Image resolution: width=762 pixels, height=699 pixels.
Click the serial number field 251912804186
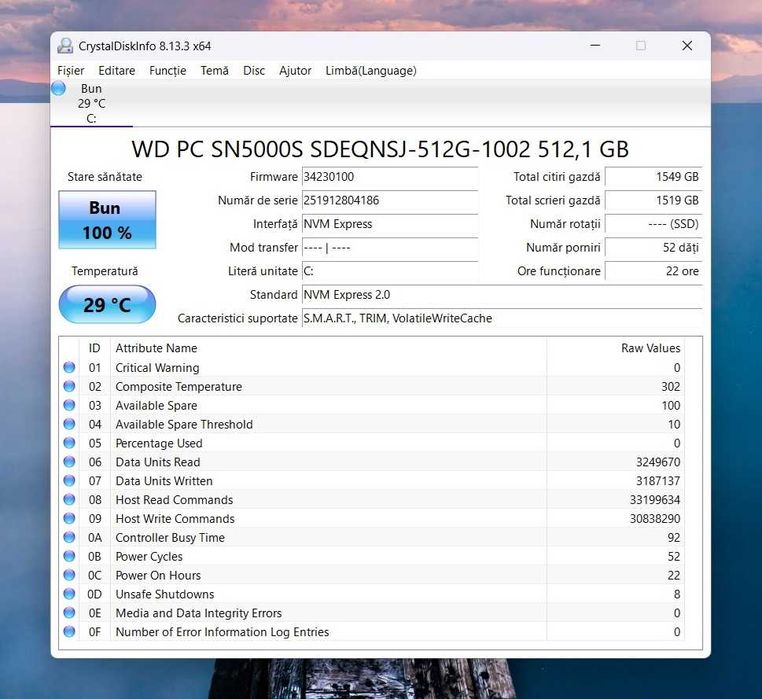pos(390,200)
